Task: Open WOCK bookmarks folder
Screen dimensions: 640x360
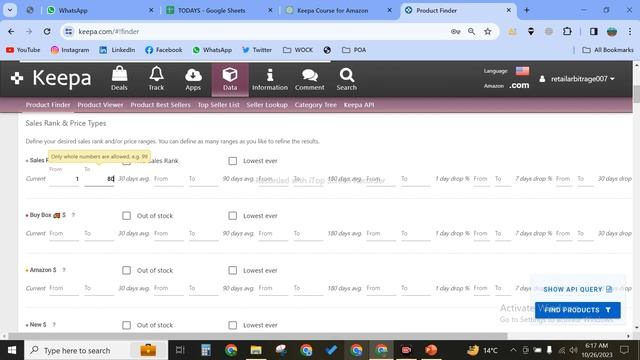Action: (298, 50)
